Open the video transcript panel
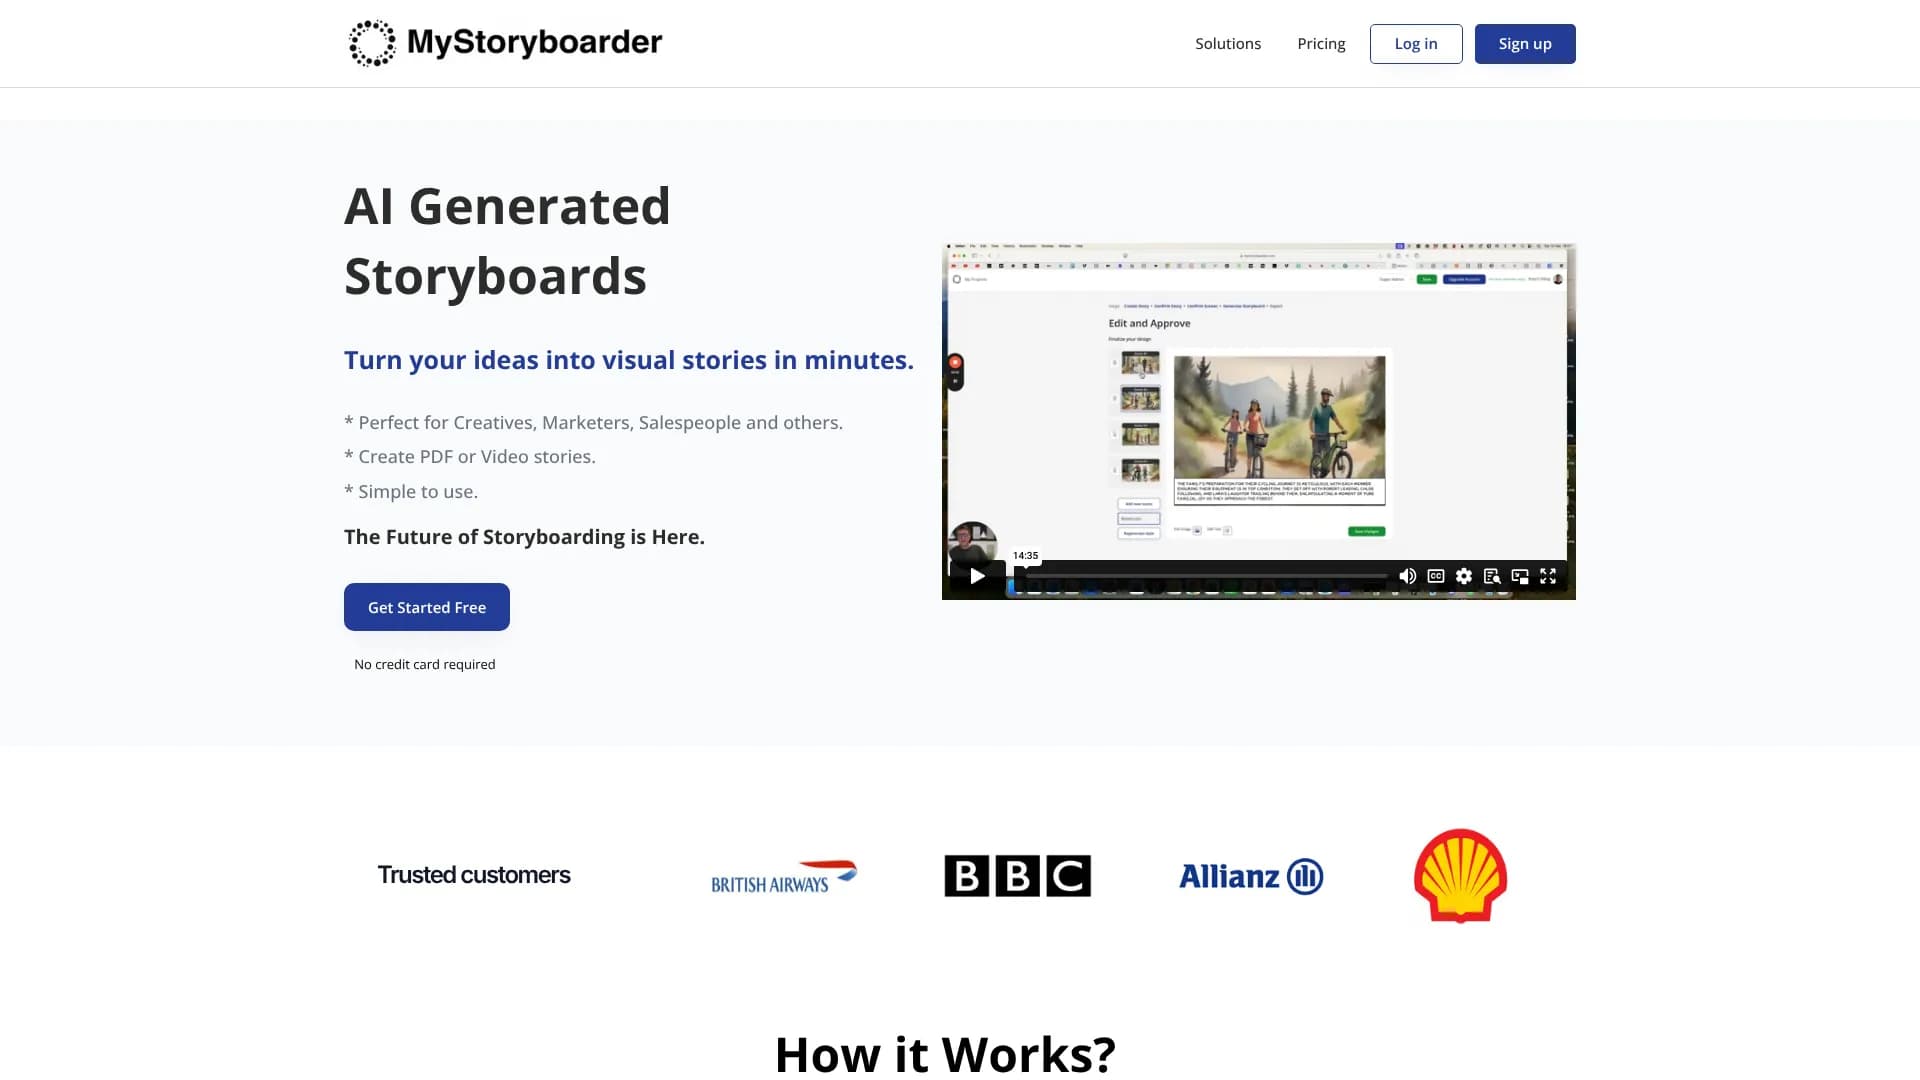Viewport: 1920px width, 1080px height. coord(1492,576)
